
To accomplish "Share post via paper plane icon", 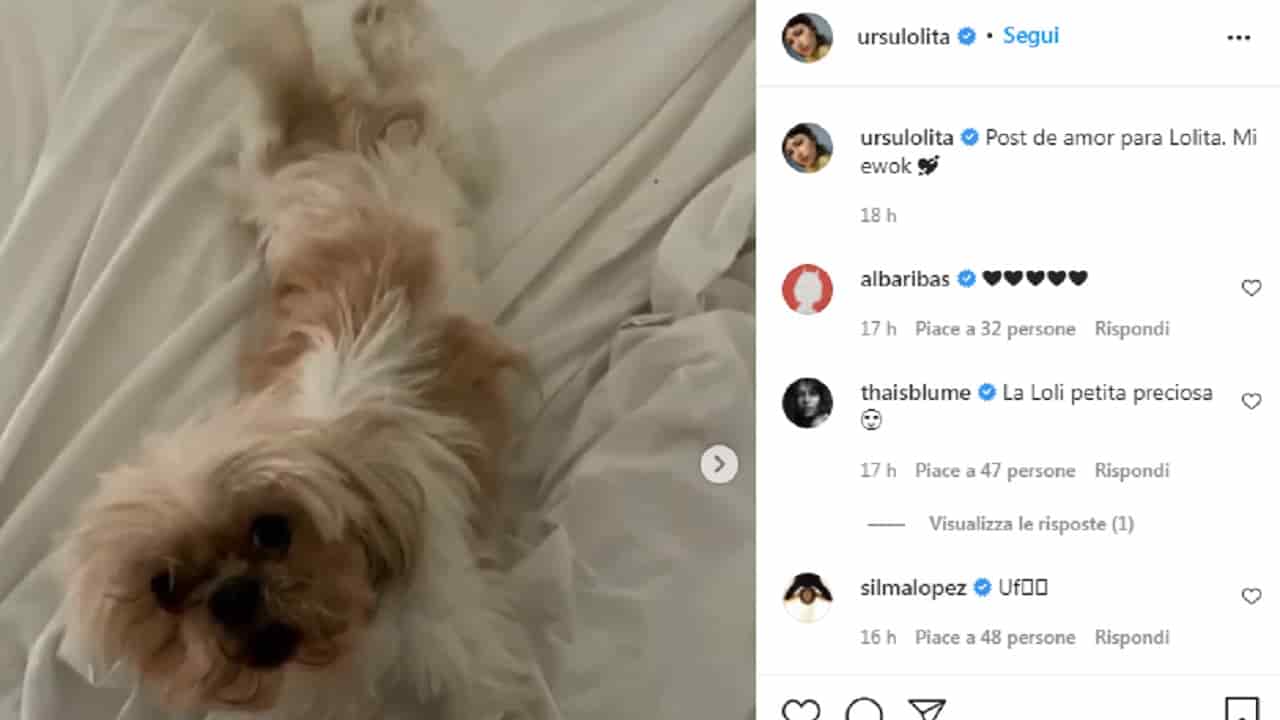I will 927,711.
